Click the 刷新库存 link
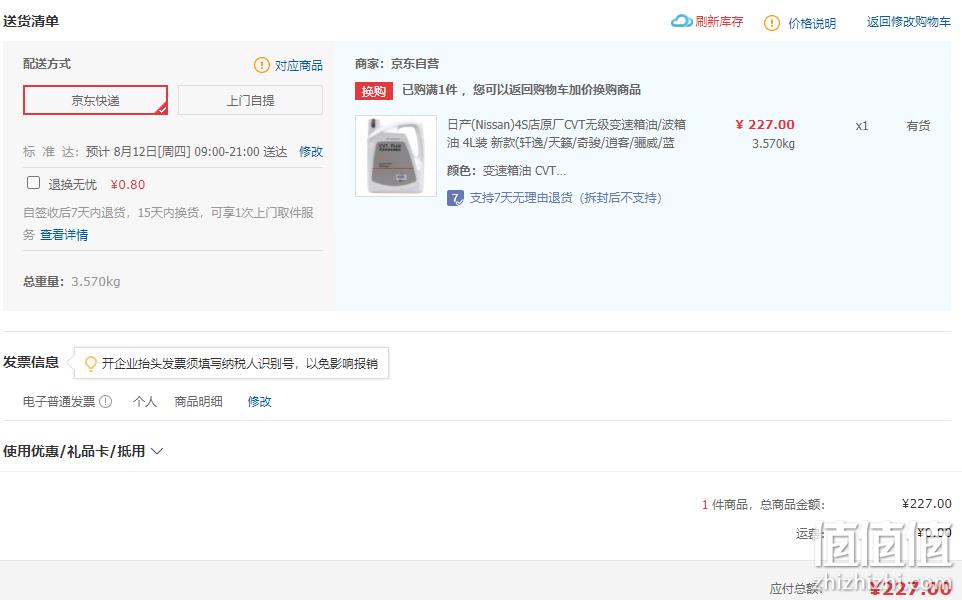Screen dimensions: 962x600 [719, 22]
